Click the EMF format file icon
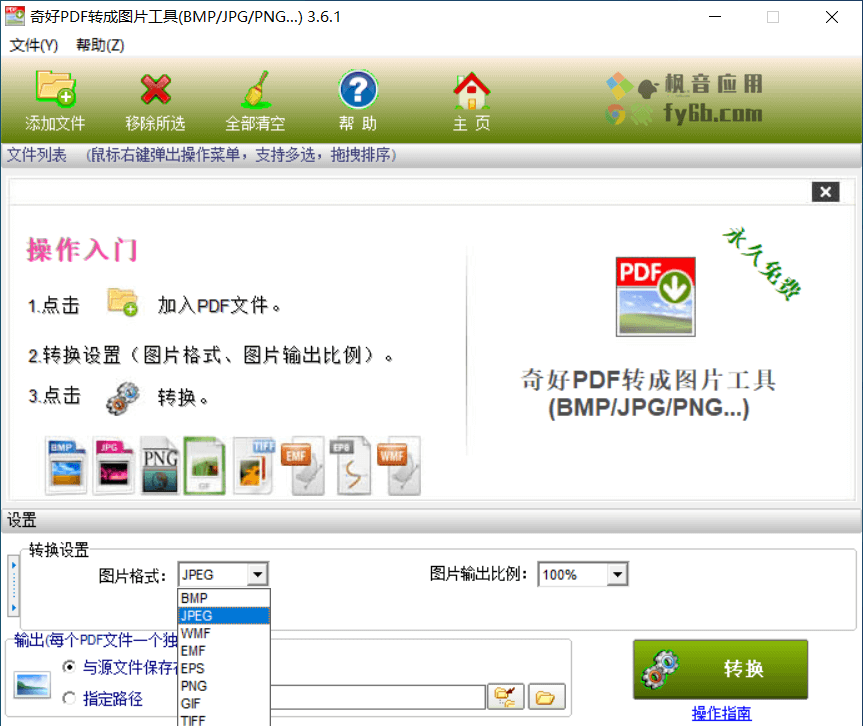This screenshot has width=863, height=726. tap(303, 466)
